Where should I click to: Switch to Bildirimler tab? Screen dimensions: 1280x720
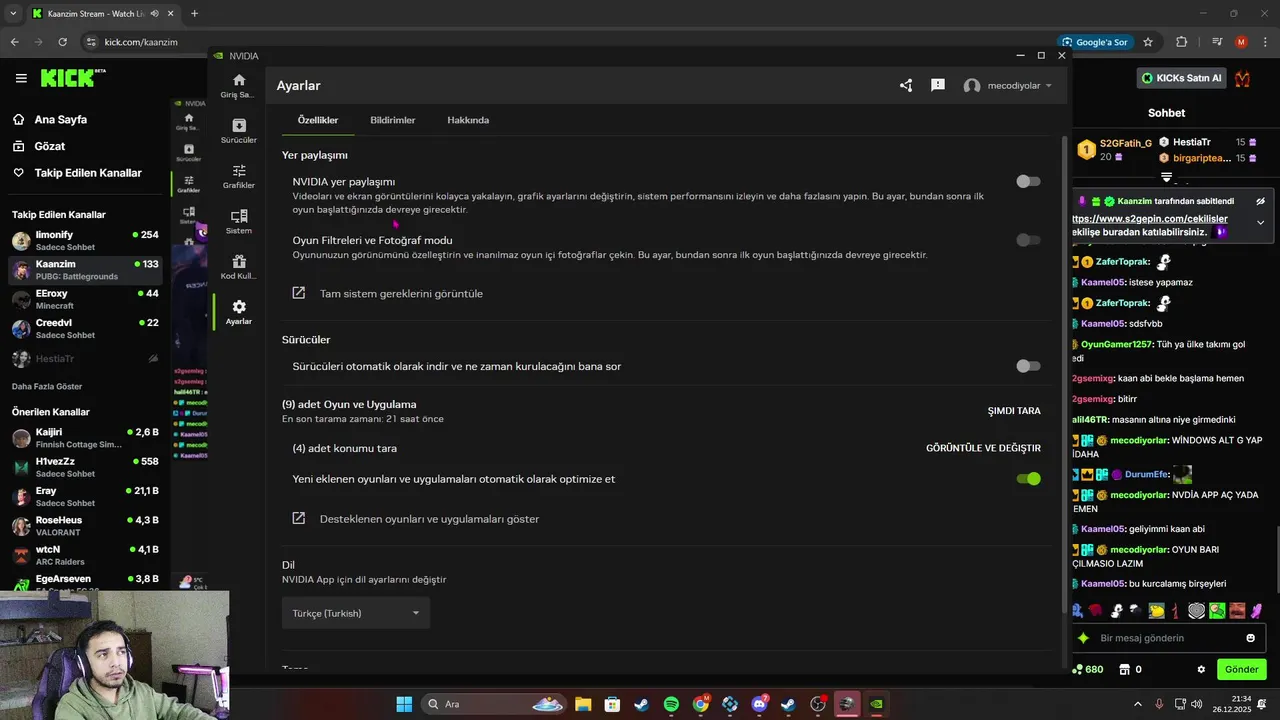pyautogui.click(x=393, y=120)
